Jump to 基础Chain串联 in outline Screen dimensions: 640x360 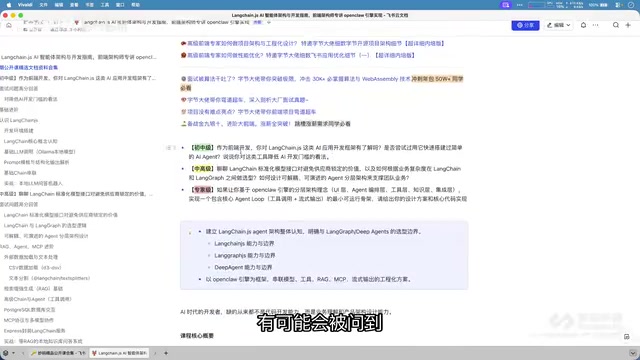point(20,173)
